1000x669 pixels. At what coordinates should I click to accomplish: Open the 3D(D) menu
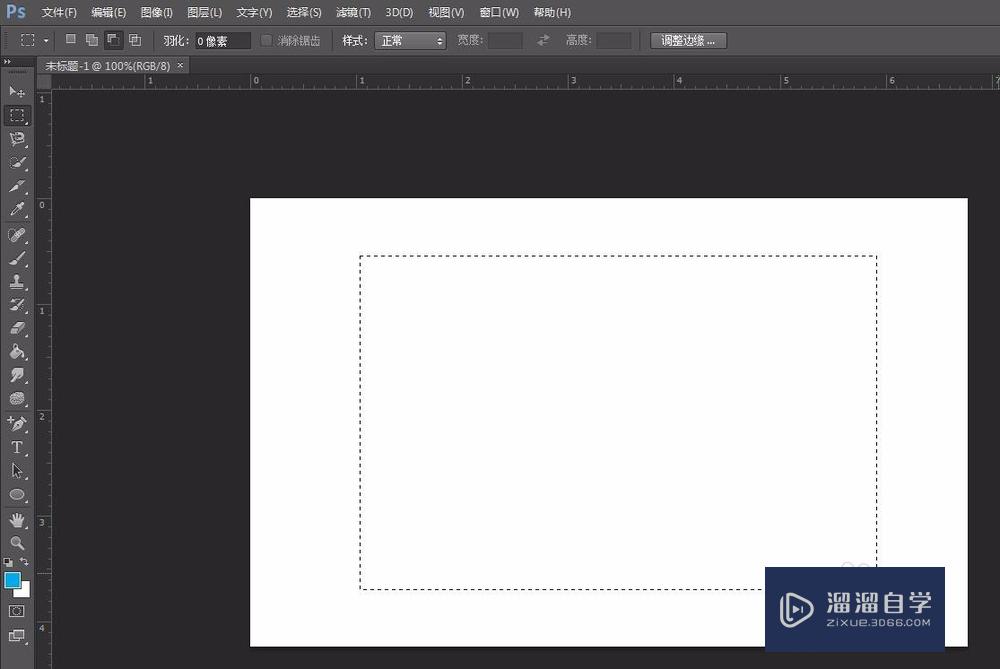[399, 12]
